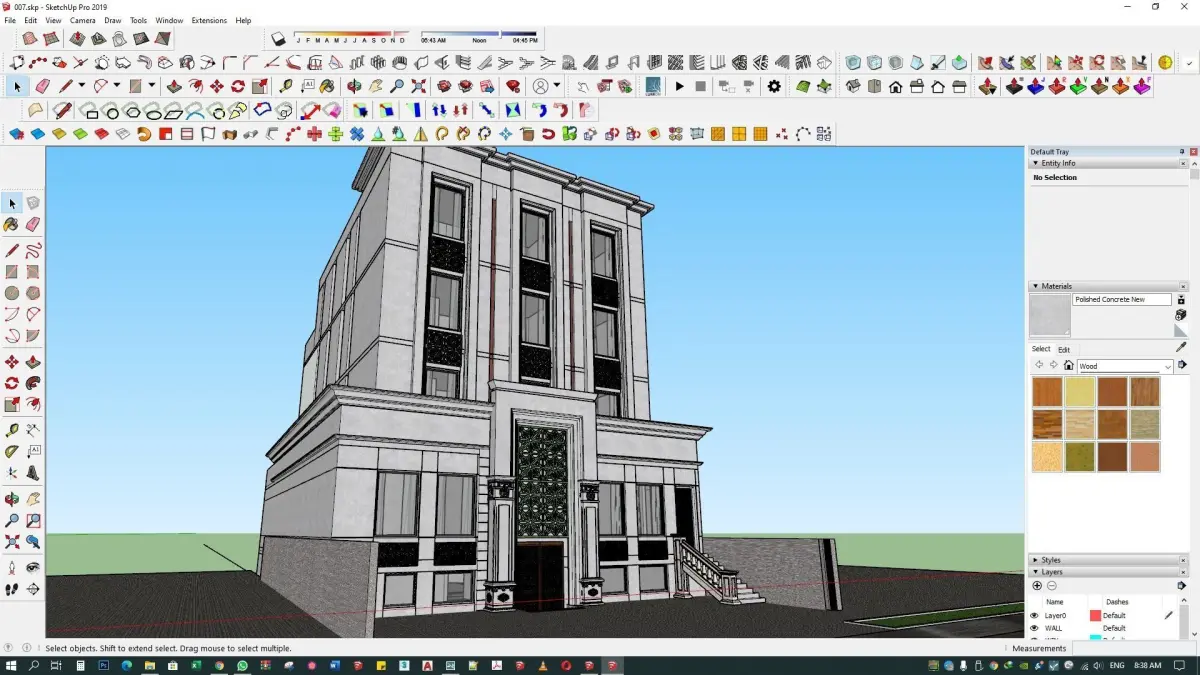Screen dimensions: 1200x675
Task: Open the user account dropdown in toolbar
Action: (556, 86)
